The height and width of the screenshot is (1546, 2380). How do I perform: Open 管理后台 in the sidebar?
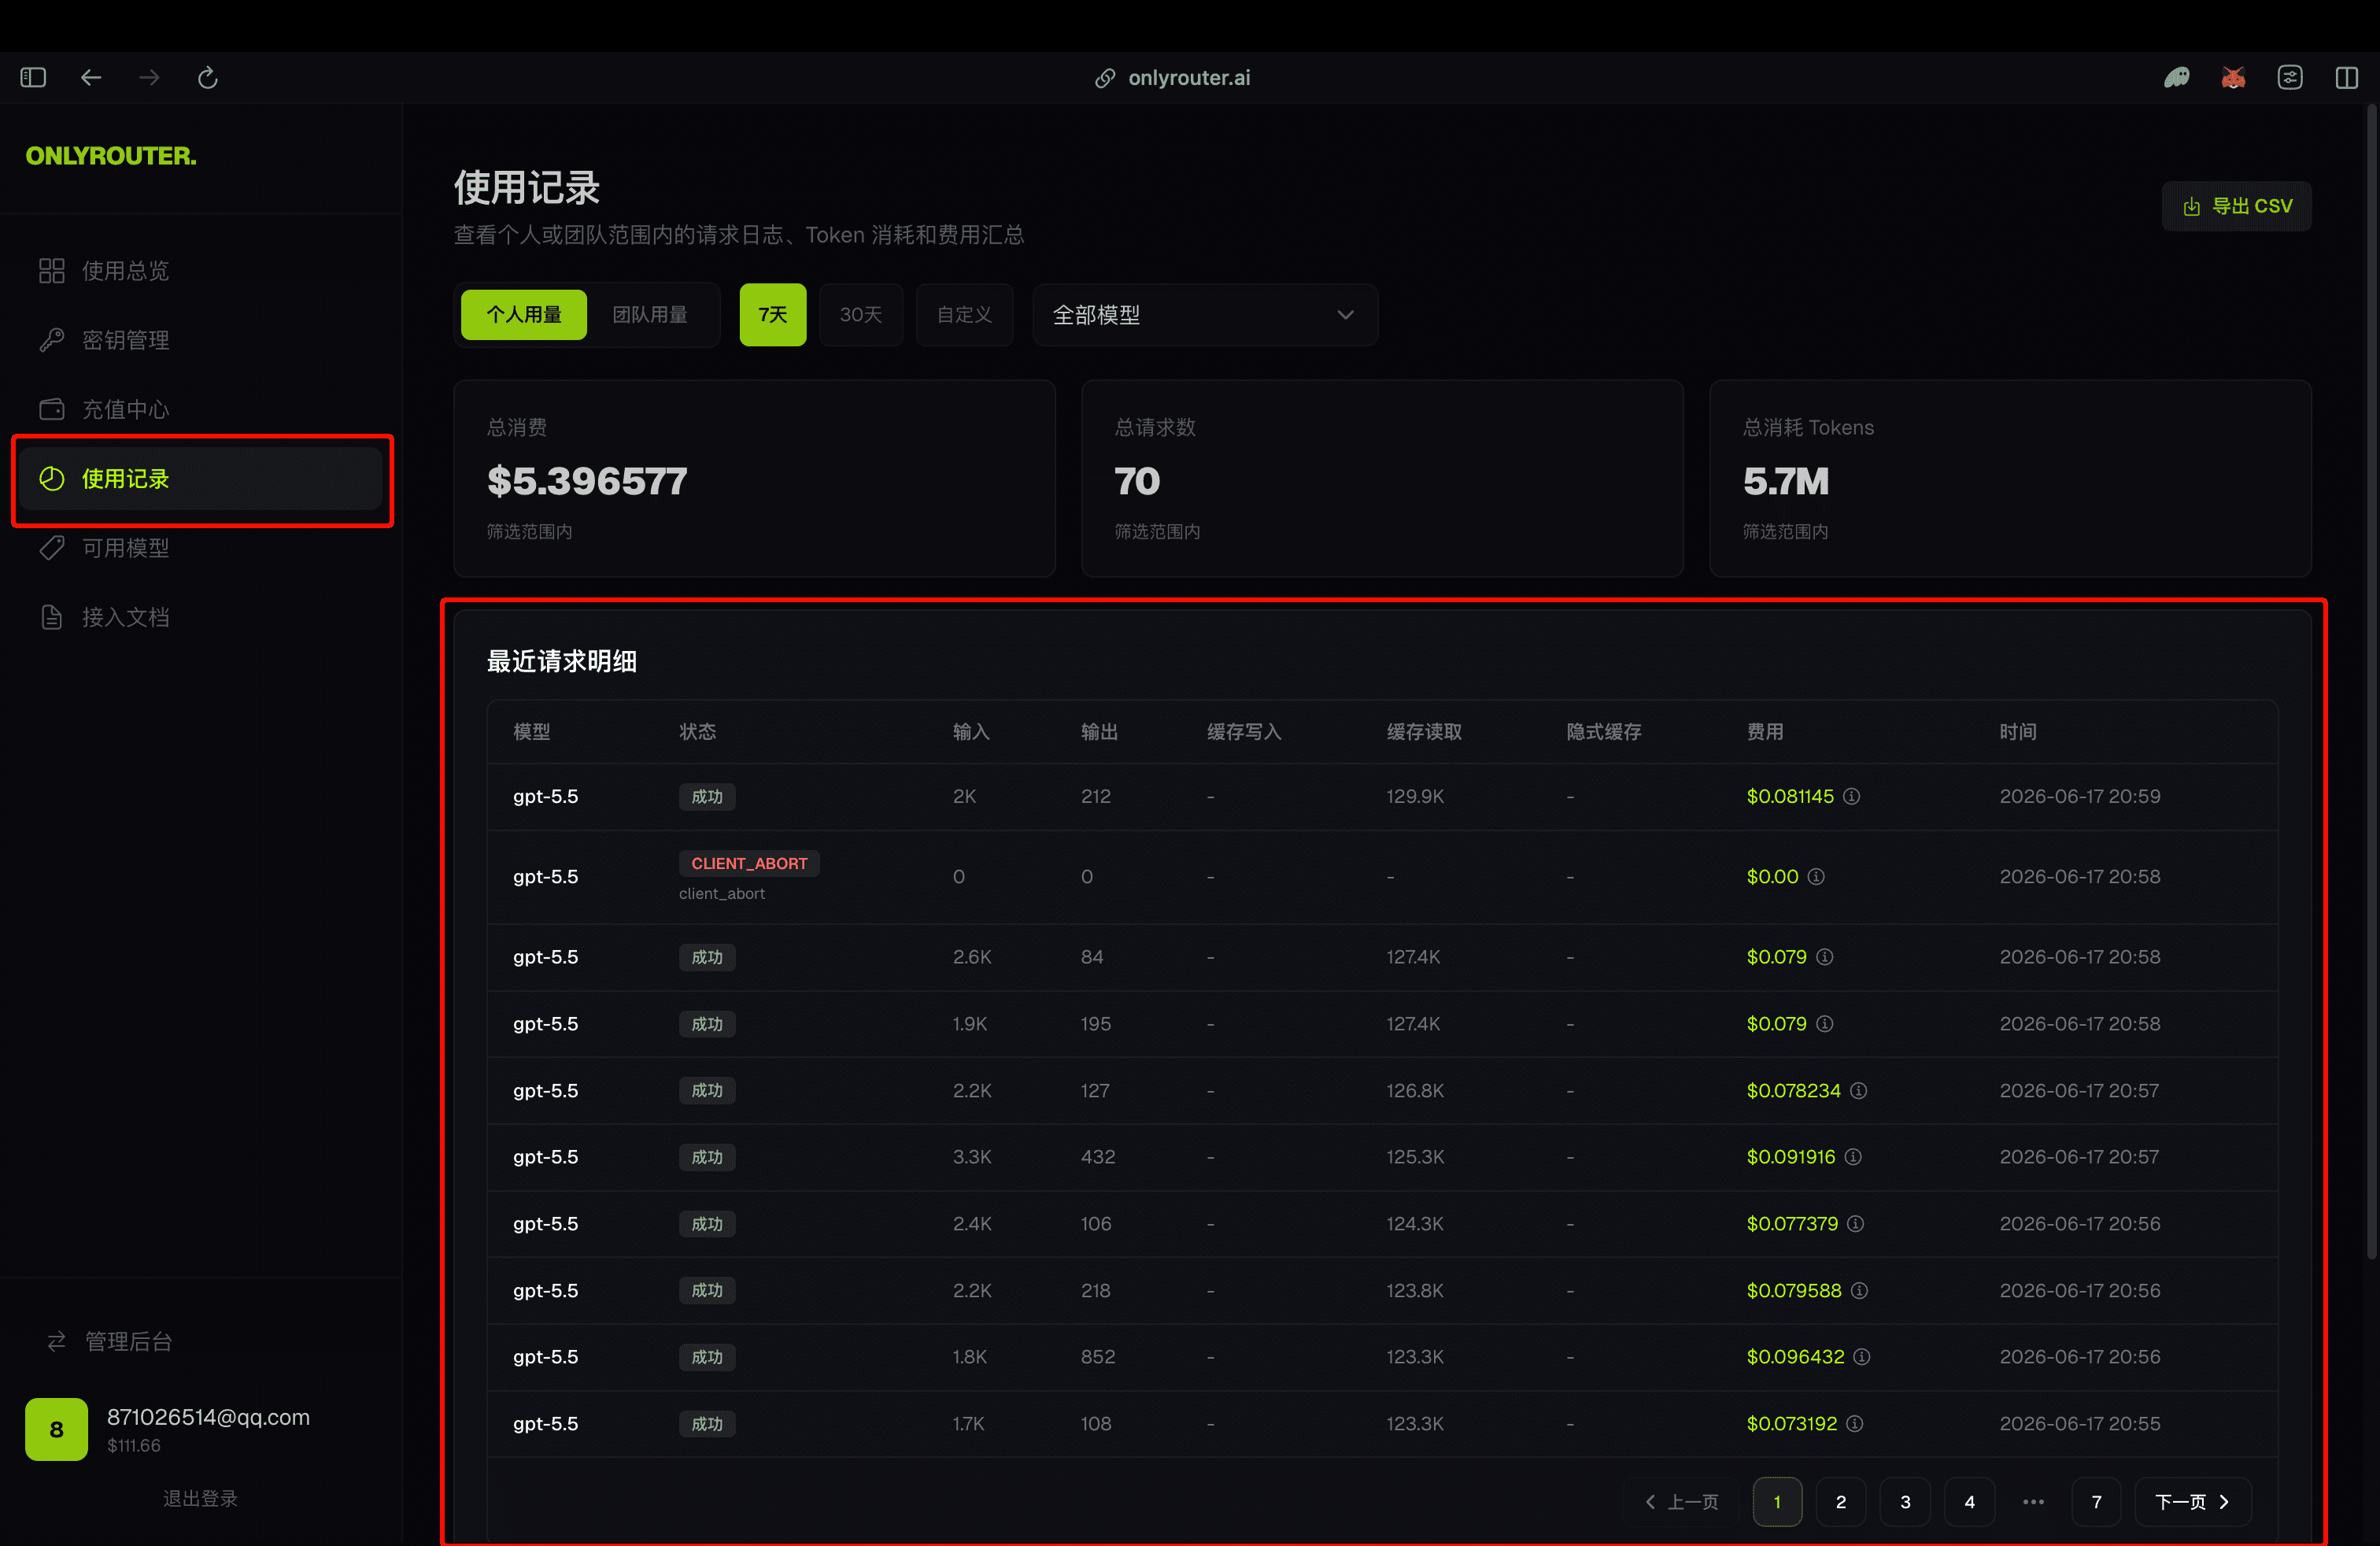pos(110,1341)
